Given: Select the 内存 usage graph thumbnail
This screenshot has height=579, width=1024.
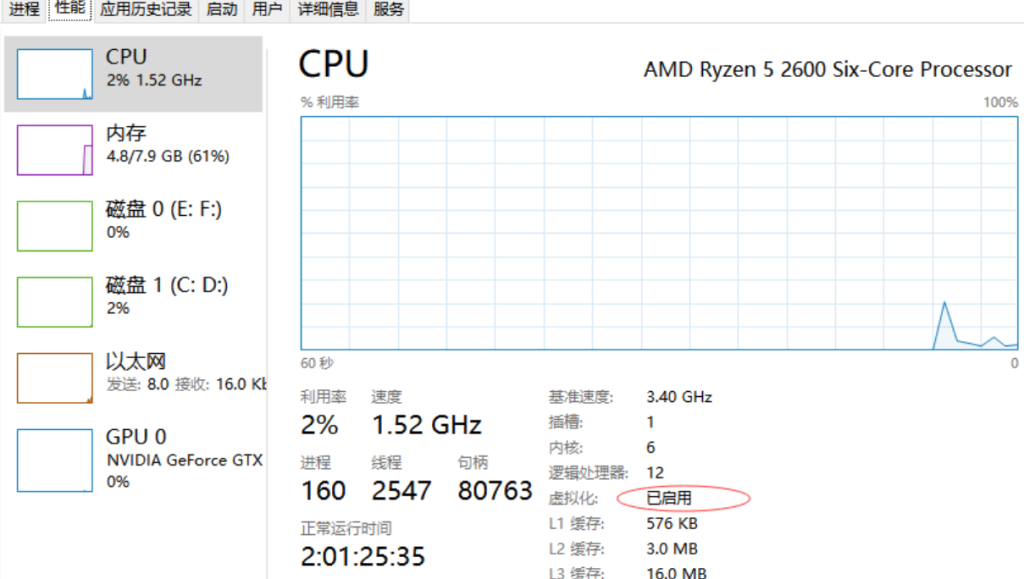Looking at the screenshot, I should click(55, 151).
